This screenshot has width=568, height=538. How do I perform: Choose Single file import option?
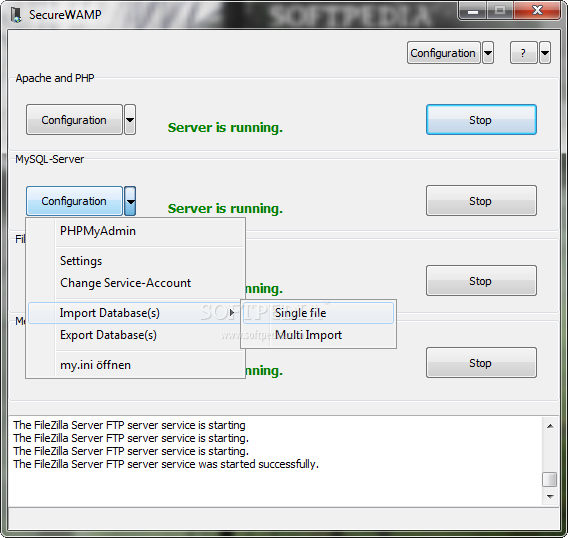click(x=318, y=313)
